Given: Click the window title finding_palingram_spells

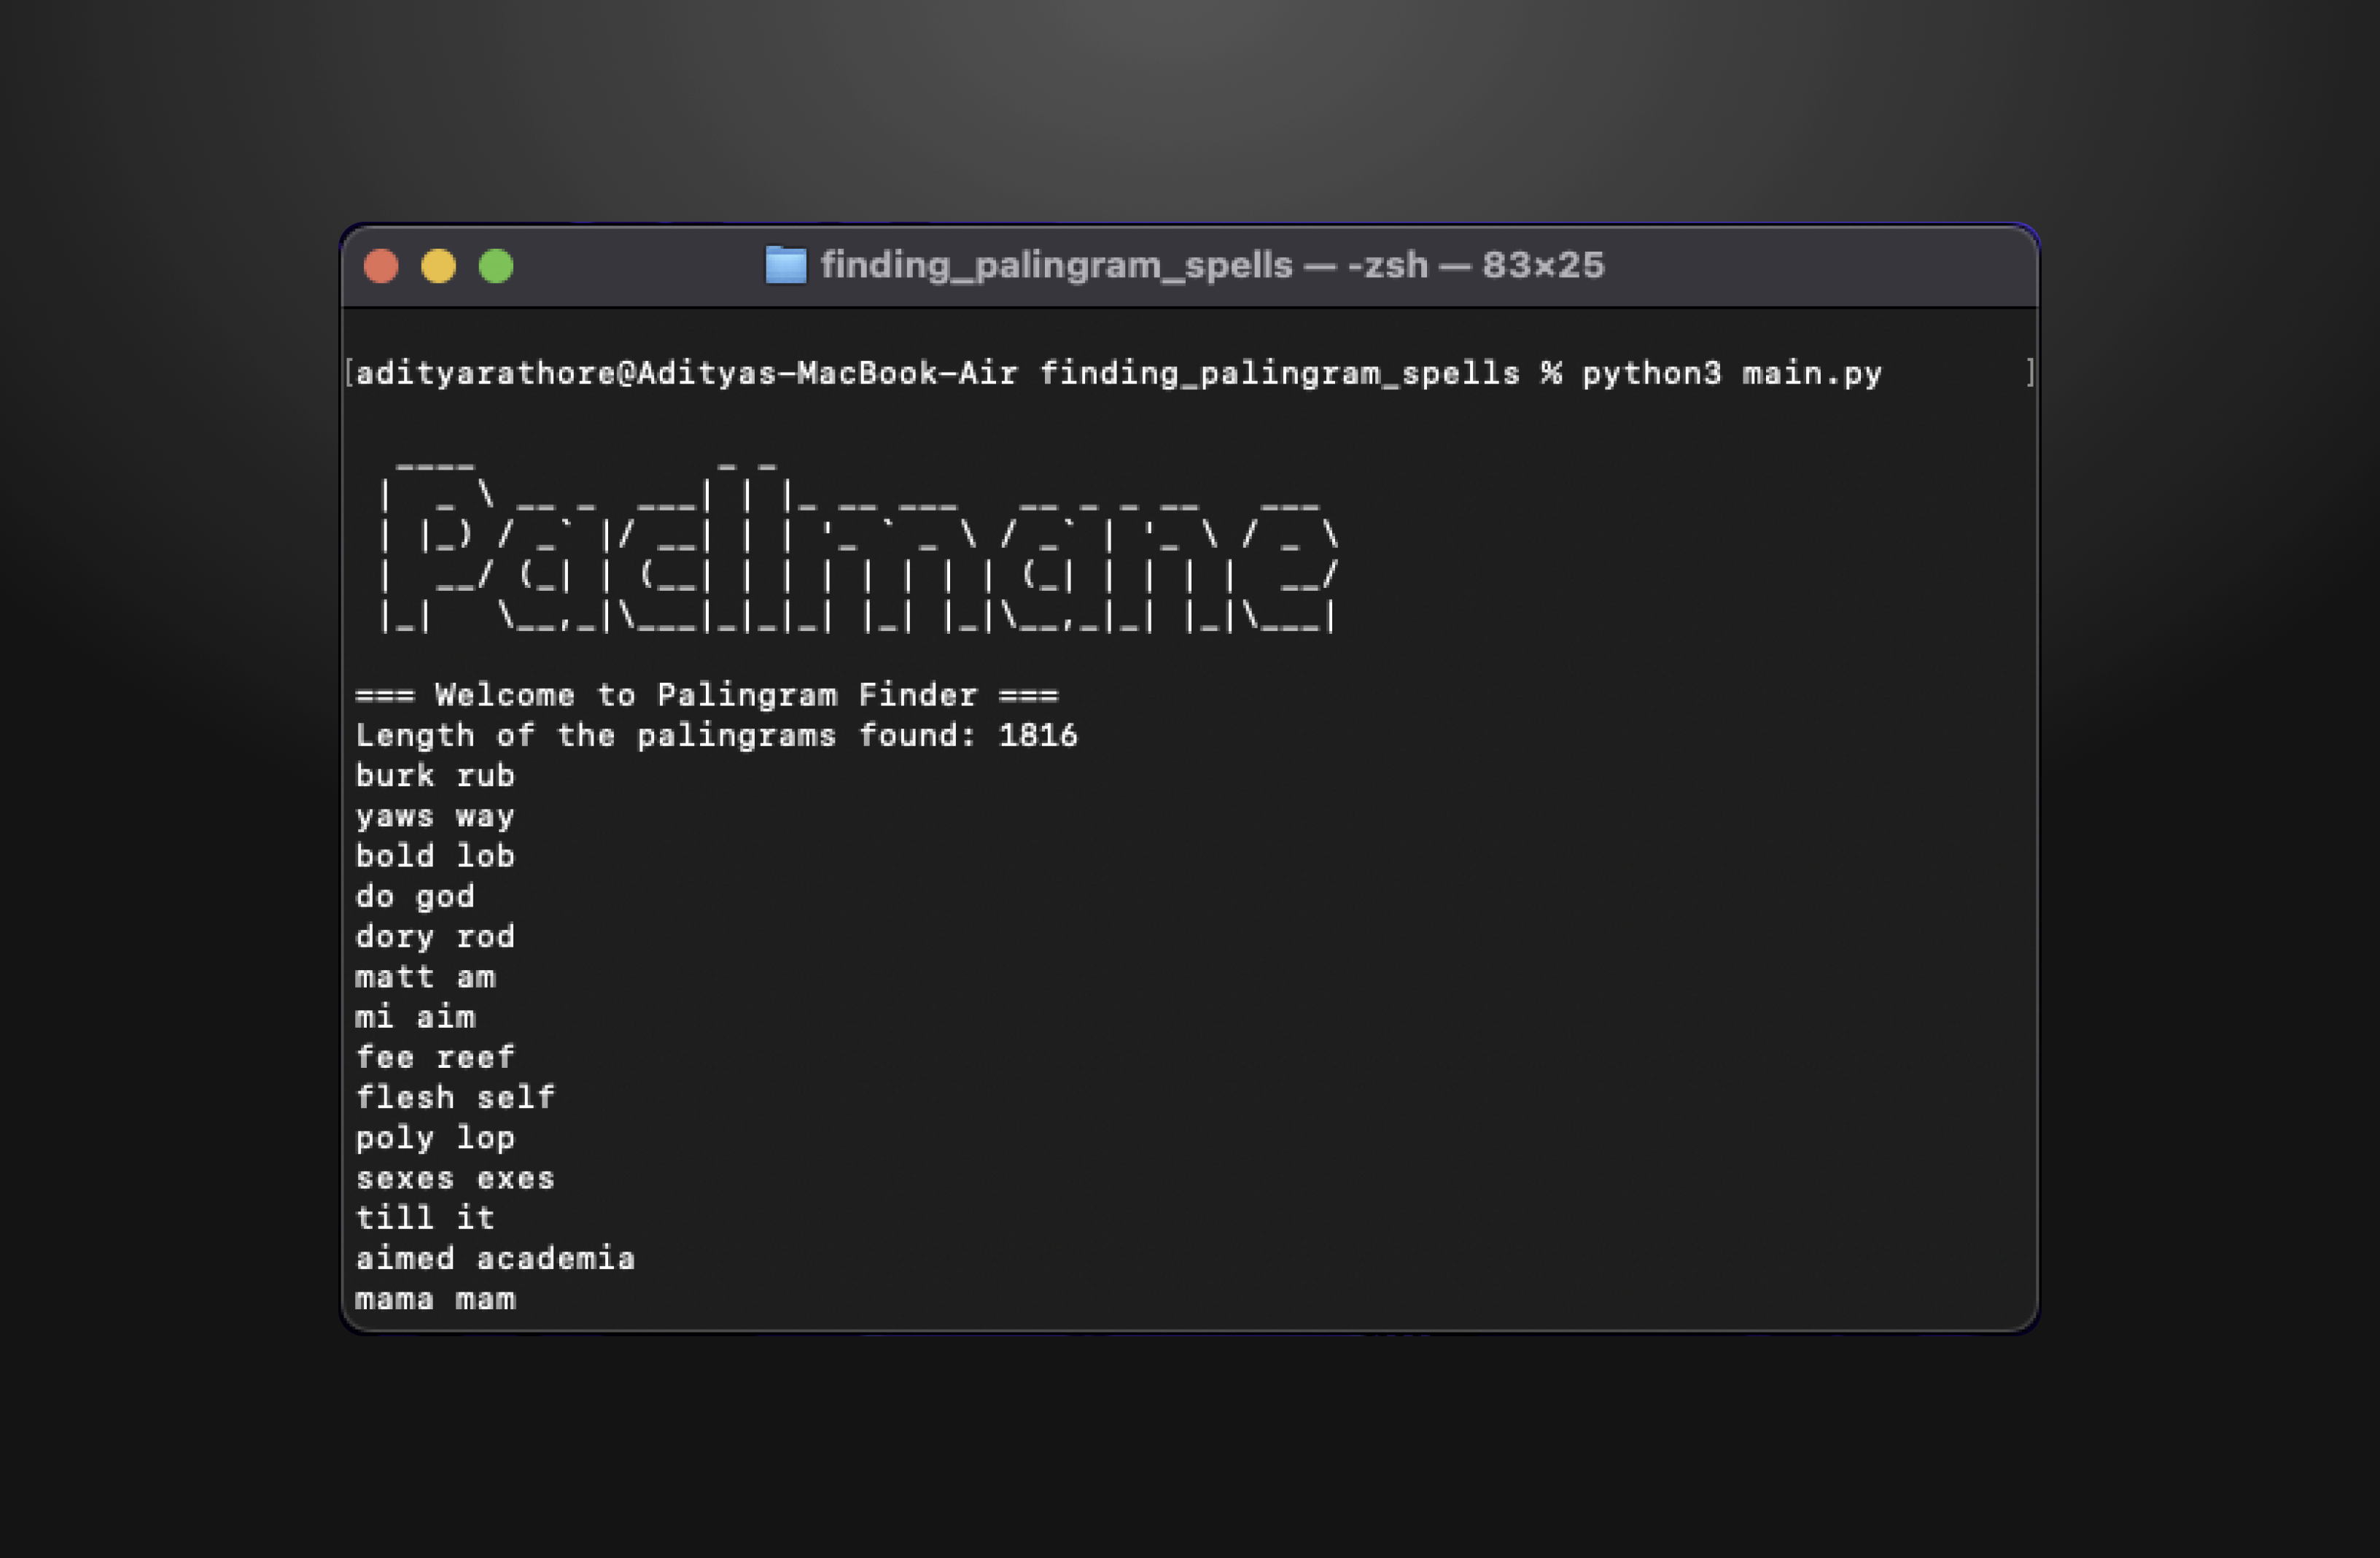Looking at the screenshot, I should click(x=1056, y=266).
